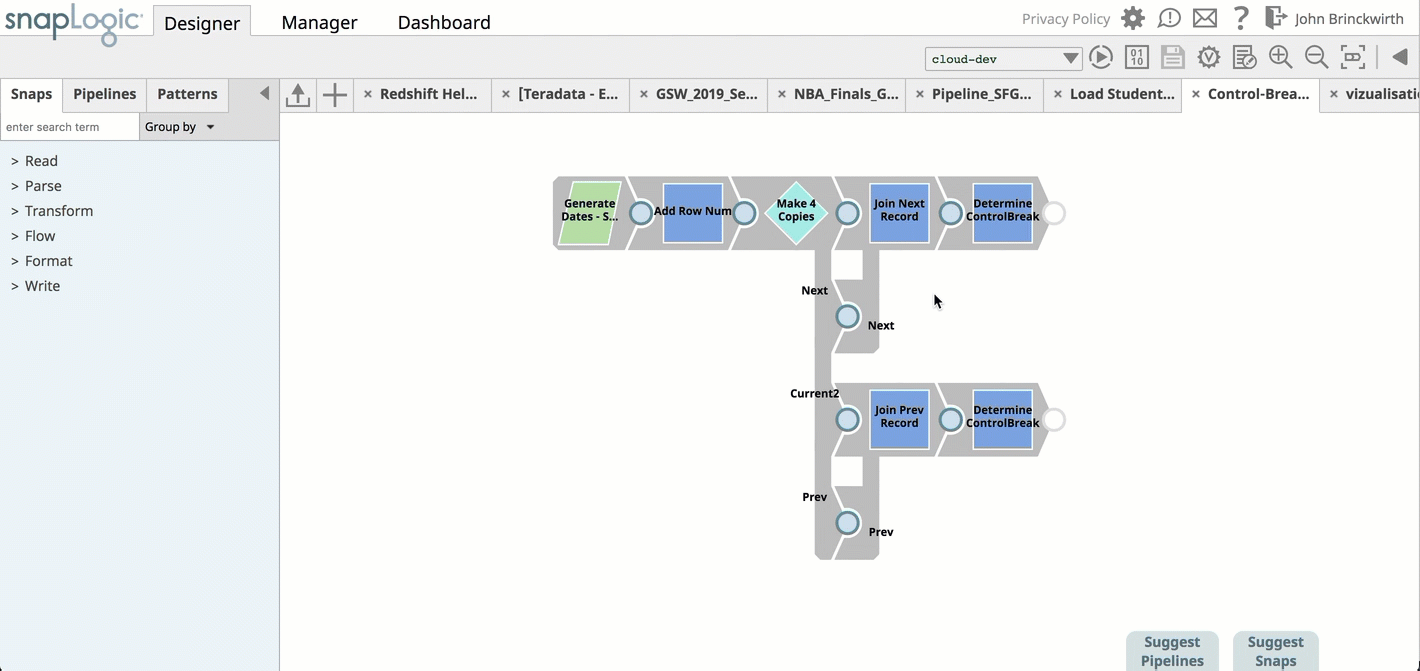Open the Group by dropdown

point(180,127)
